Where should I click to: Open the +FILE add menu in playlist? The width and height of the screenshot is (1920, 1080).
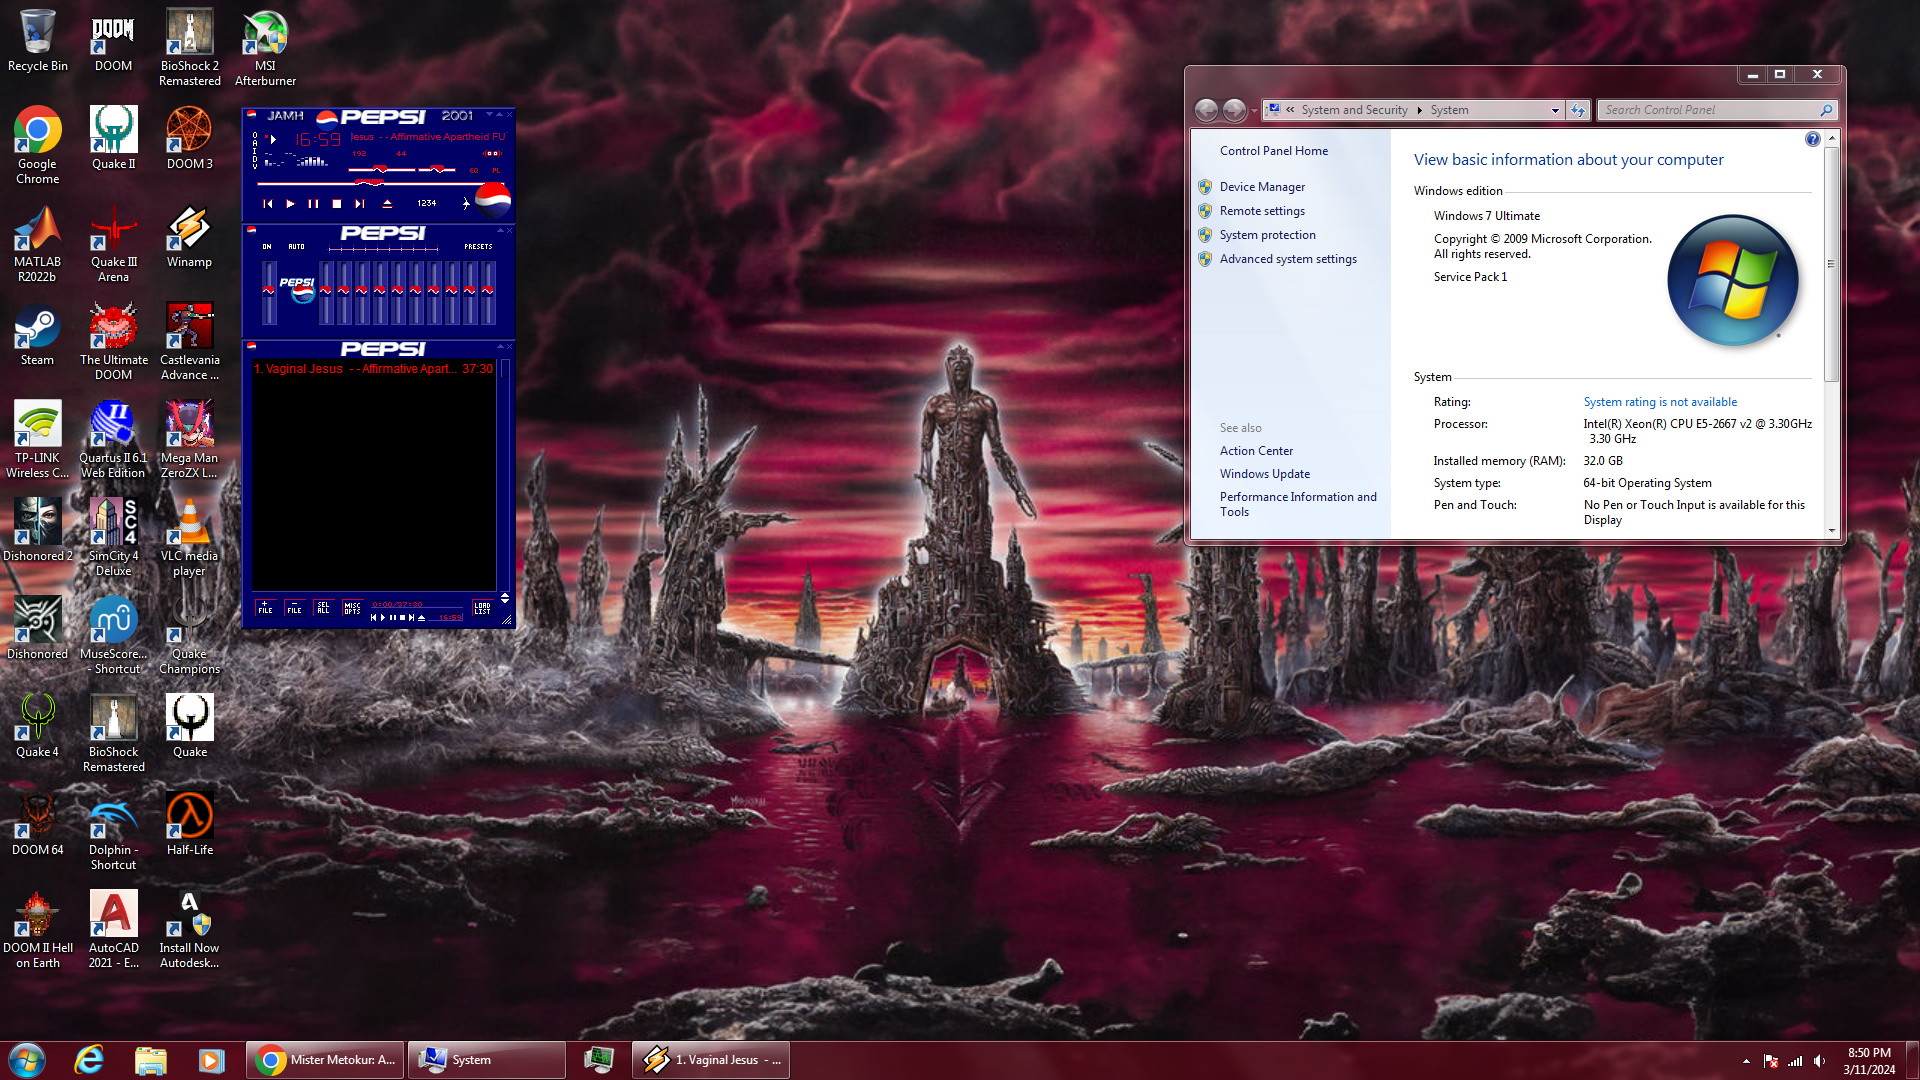265,608
